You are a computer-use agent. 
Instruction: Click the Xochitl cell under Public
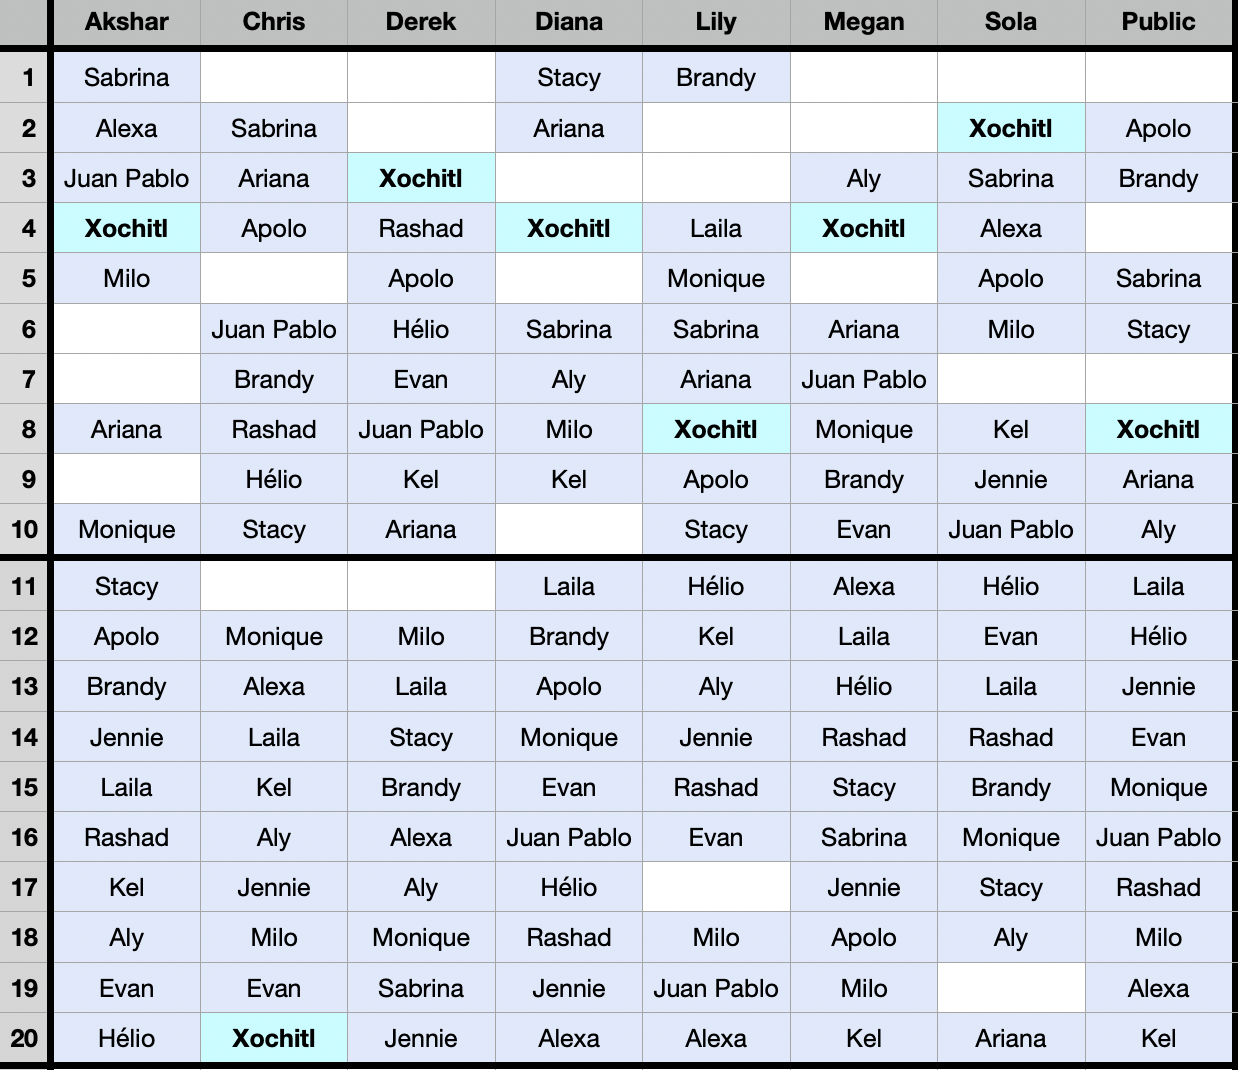tap(1158, 429)
